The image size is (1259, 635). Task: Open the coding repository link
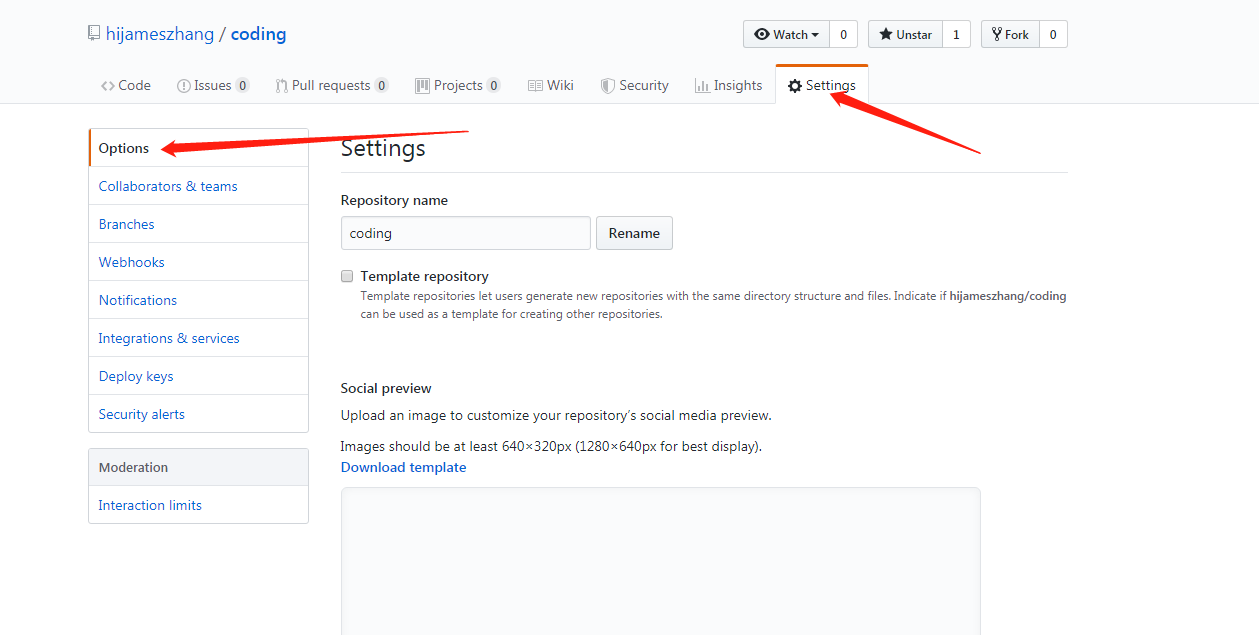point(259,34)
